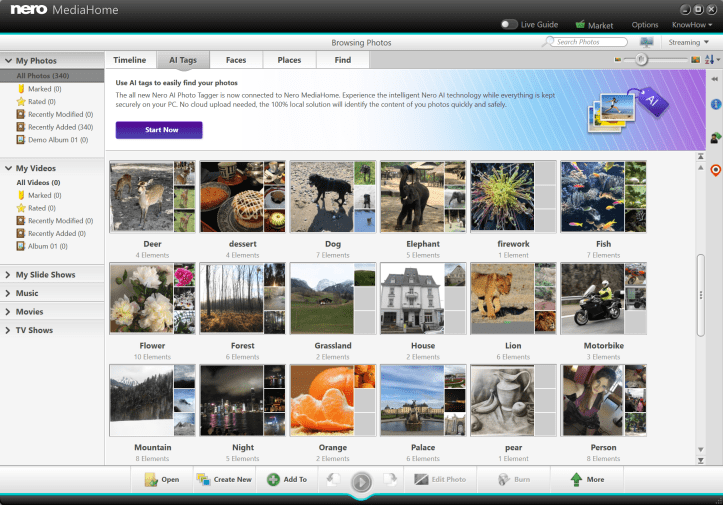
Task: Collapse right panel with double-arrow icon
Action: point(715,78)
